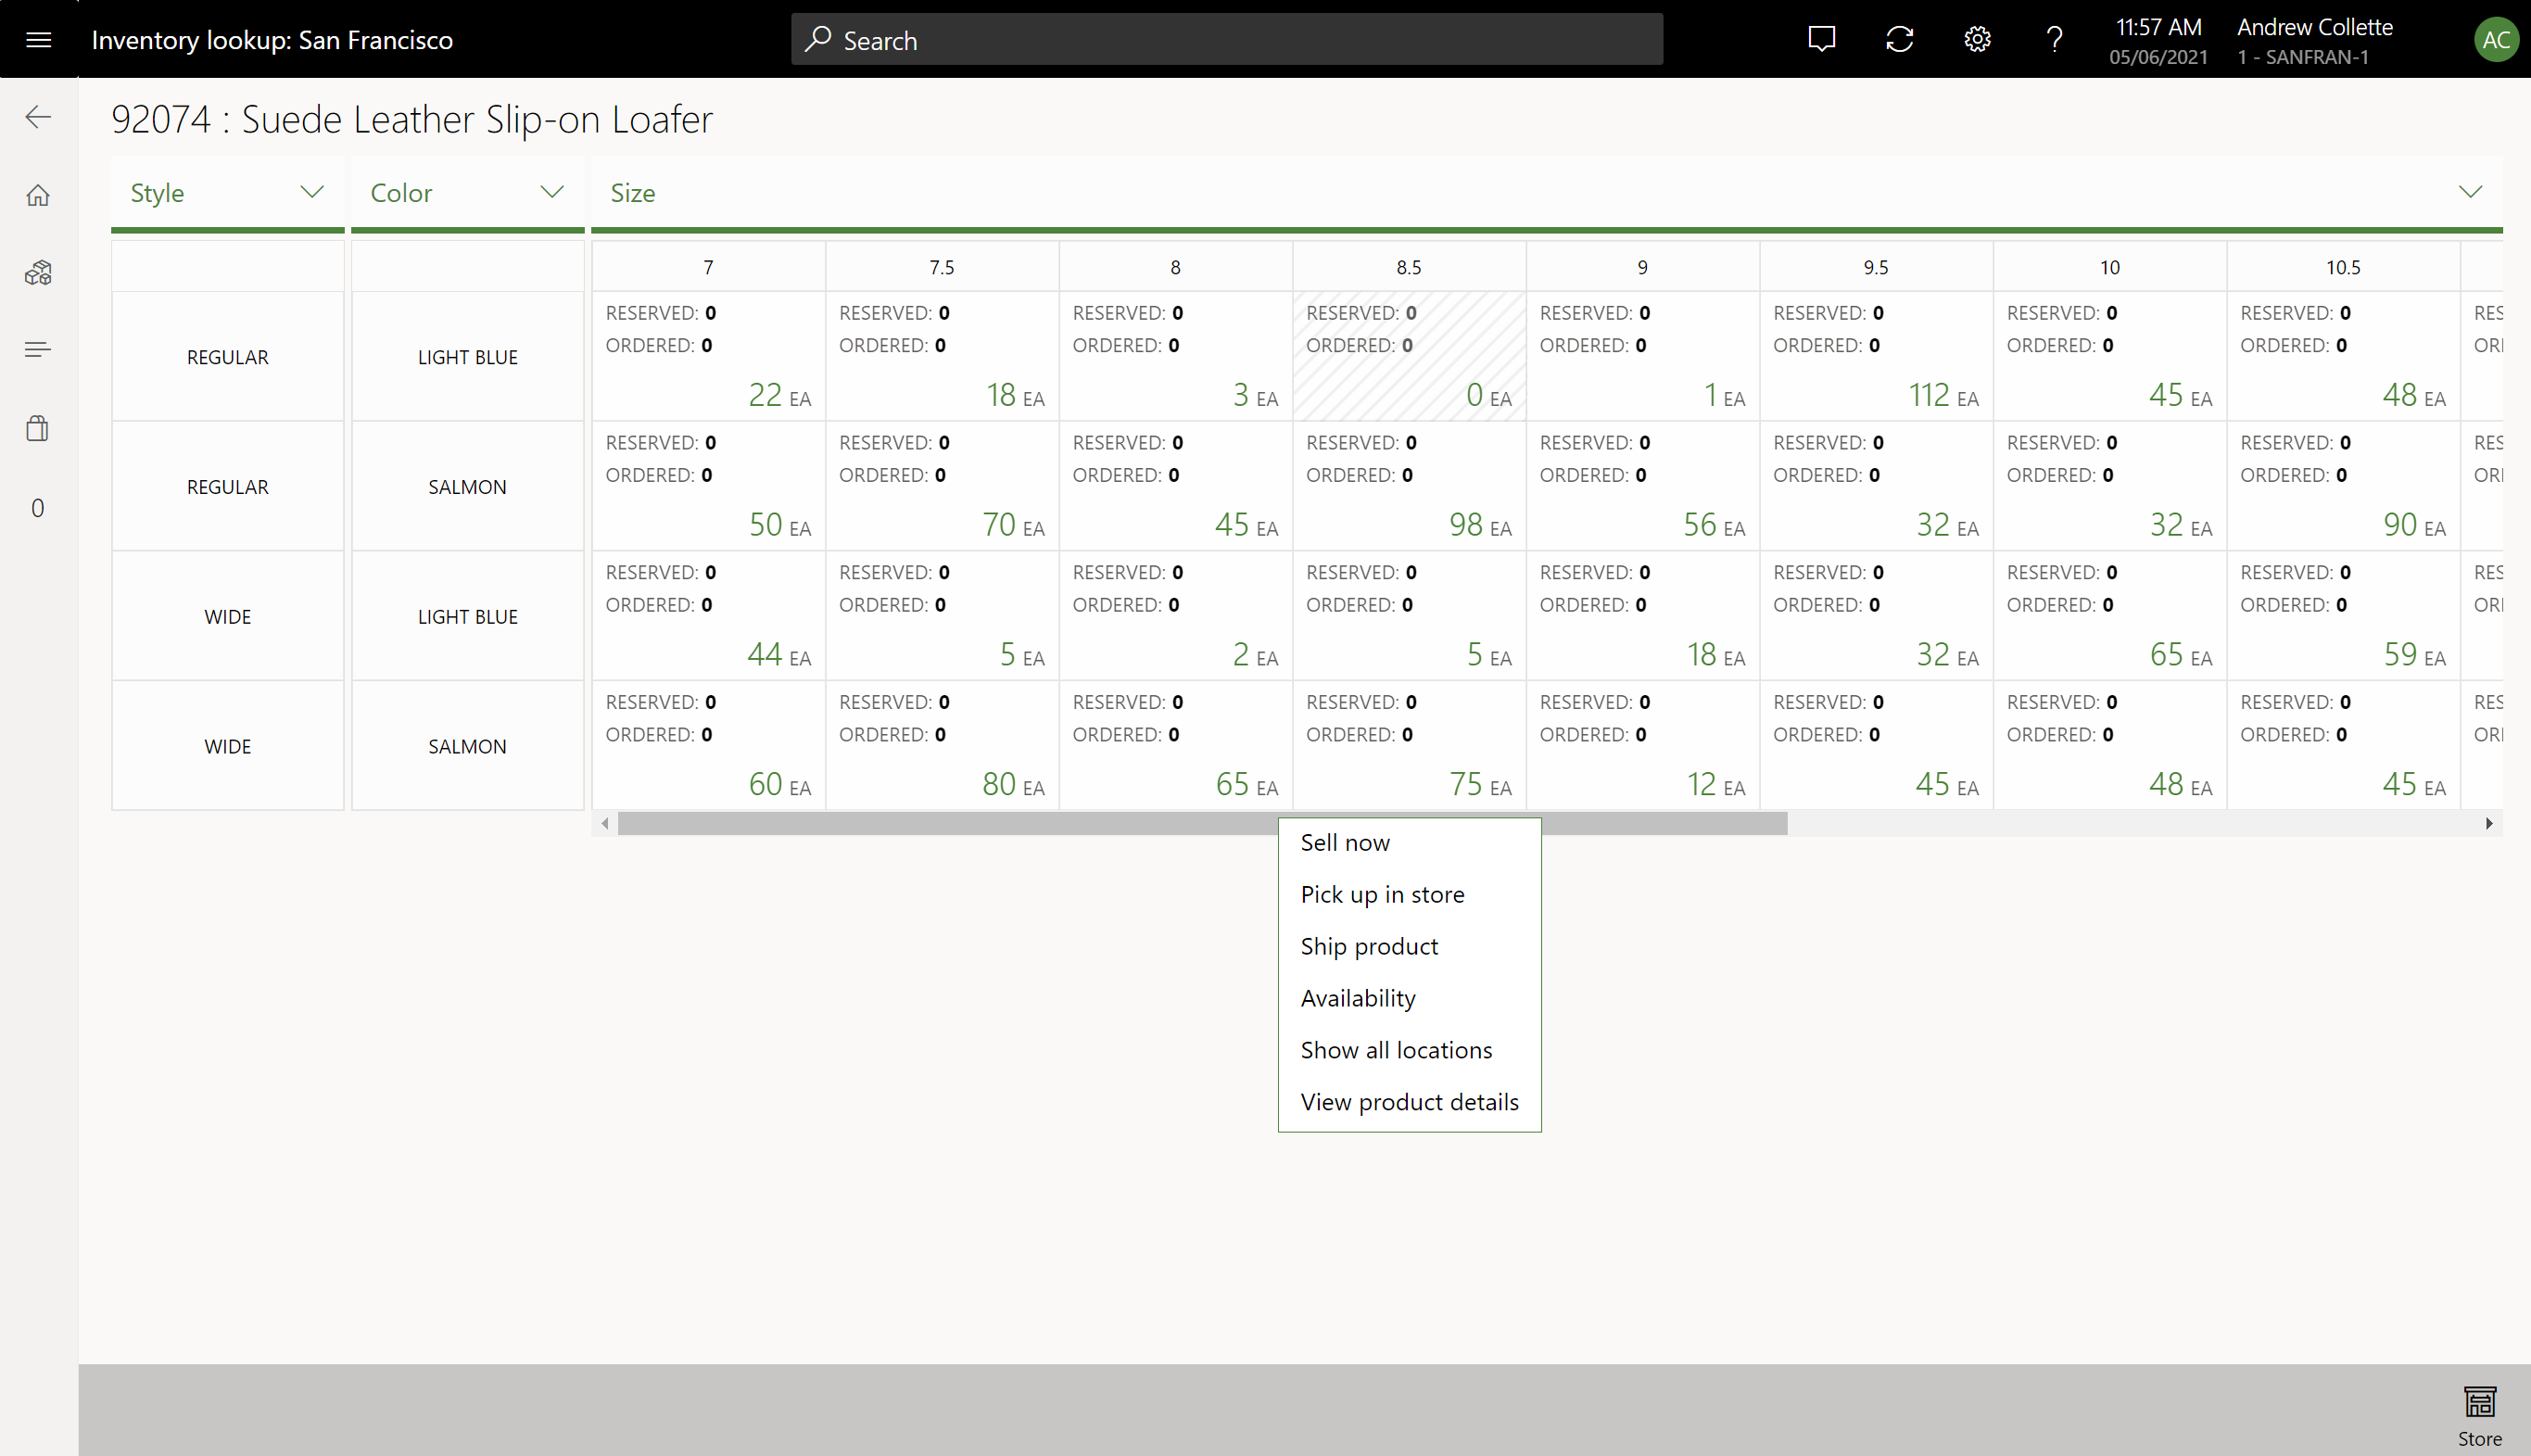Click Sell now option
The image size is (2531, 1456).
[x=1348, y=842]
